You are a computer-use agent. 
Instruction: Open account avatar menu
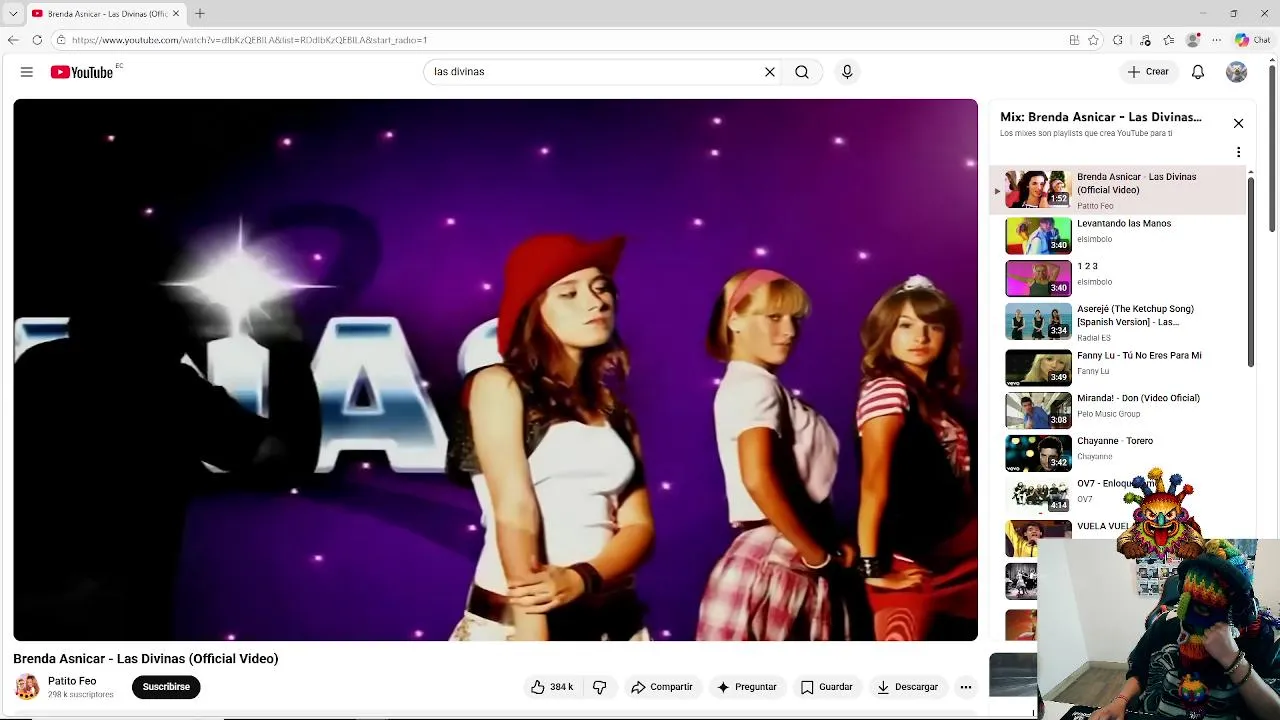pyautogui.click(x=1237, y=72)
